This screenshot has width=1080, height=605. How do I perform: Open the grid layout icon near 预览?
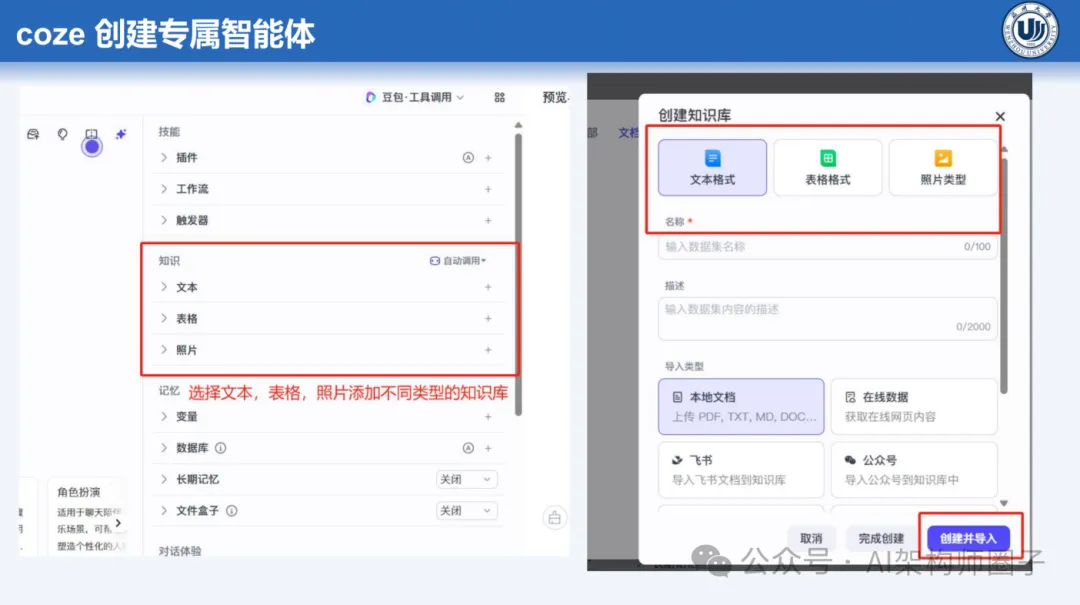coord(499,97)
